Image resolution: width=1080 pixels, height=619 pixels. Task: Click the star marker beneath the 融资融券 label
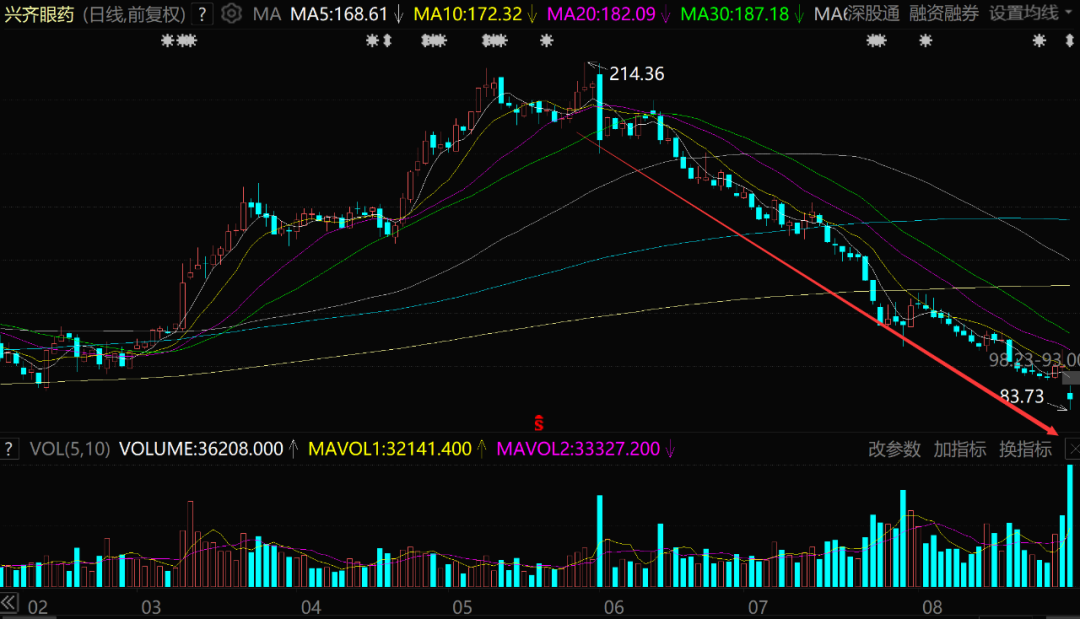coord(926,41)
